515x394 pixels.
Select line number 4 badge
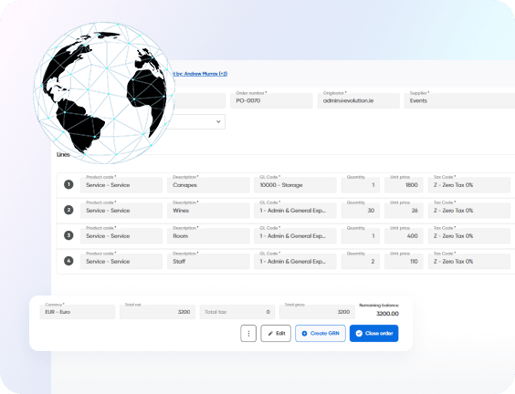[x=69, y=261]
